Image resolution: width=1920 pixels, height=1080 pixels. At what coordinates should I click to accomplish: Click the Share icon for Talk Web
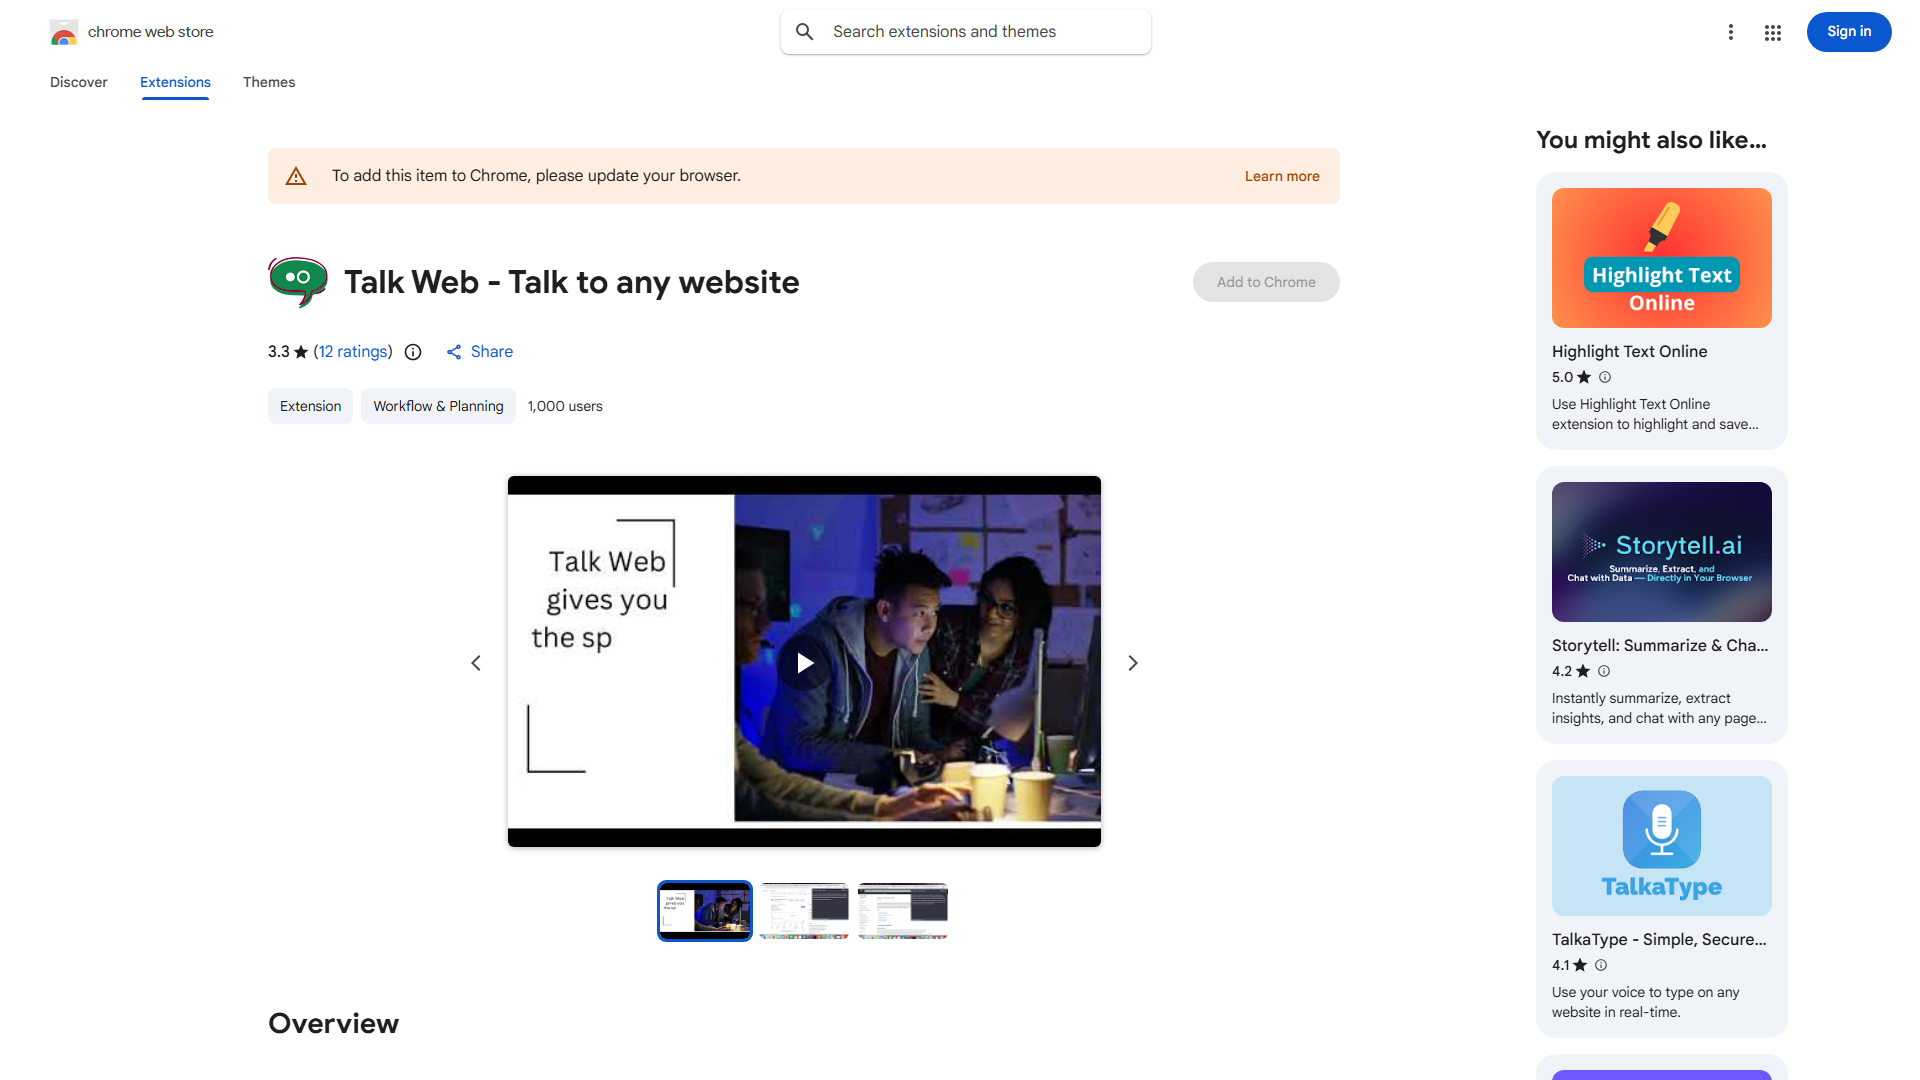pos(456,352)
